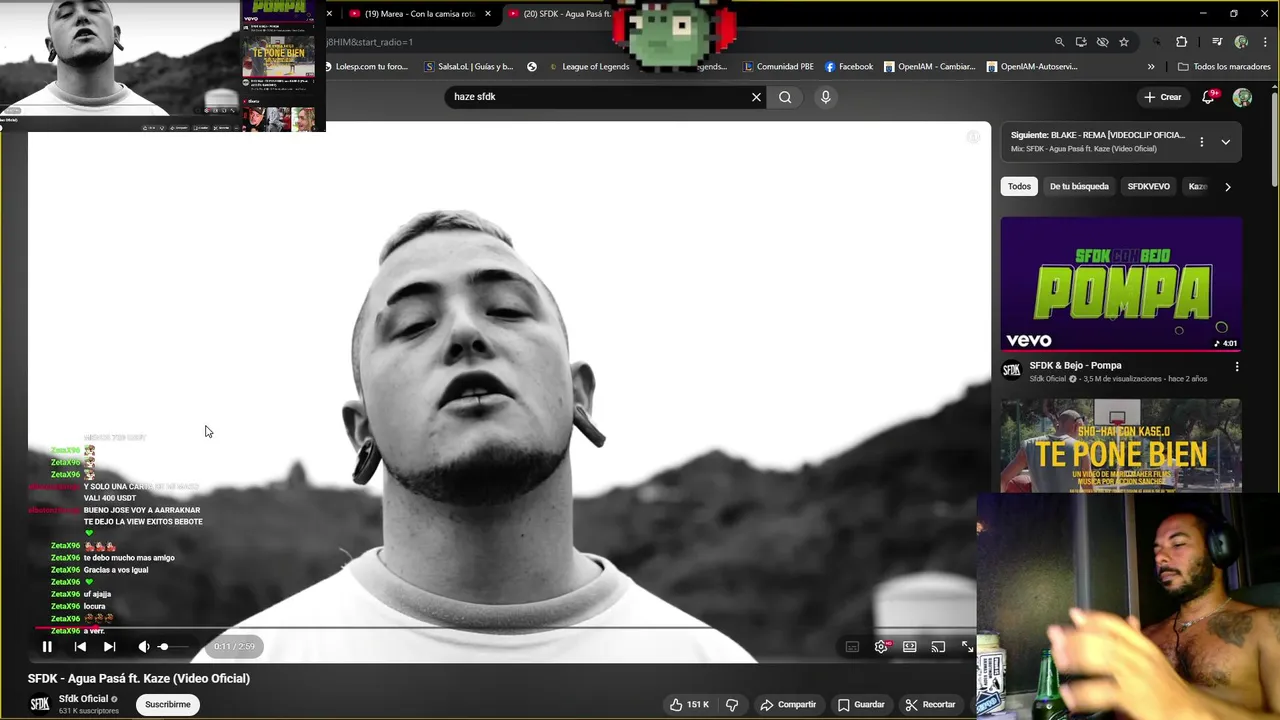Clear the YouTube search text with X

pyautogui.click(x=757, y=97)
